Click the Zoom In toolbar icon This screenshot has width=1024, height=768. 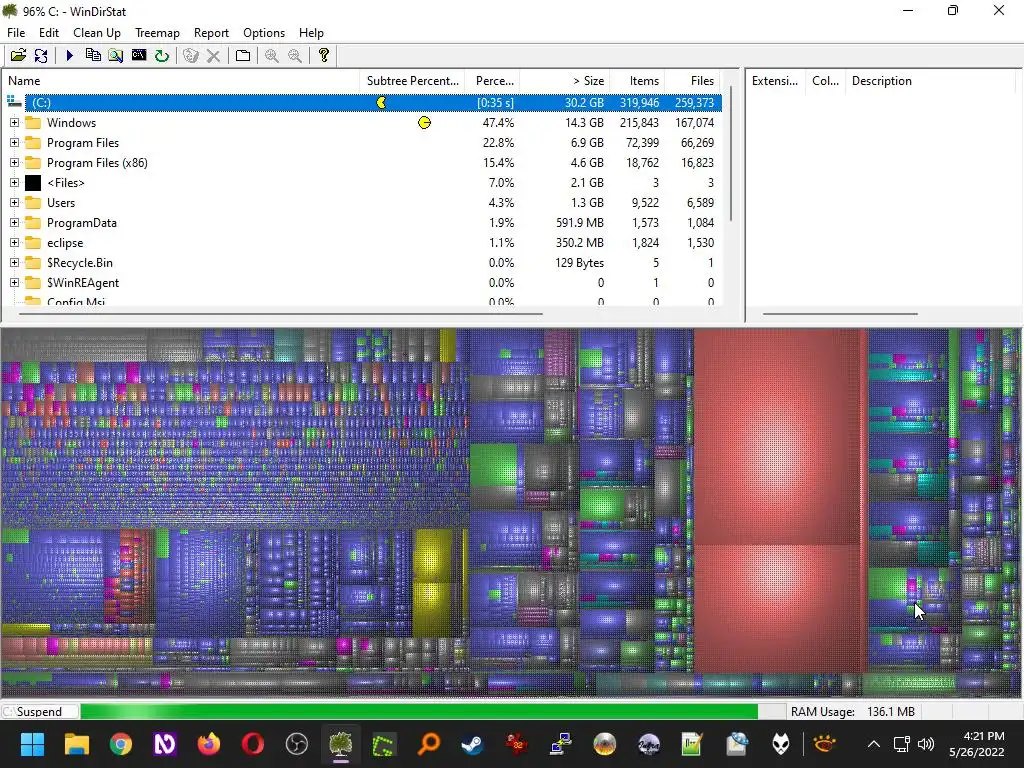coord(272,56)
